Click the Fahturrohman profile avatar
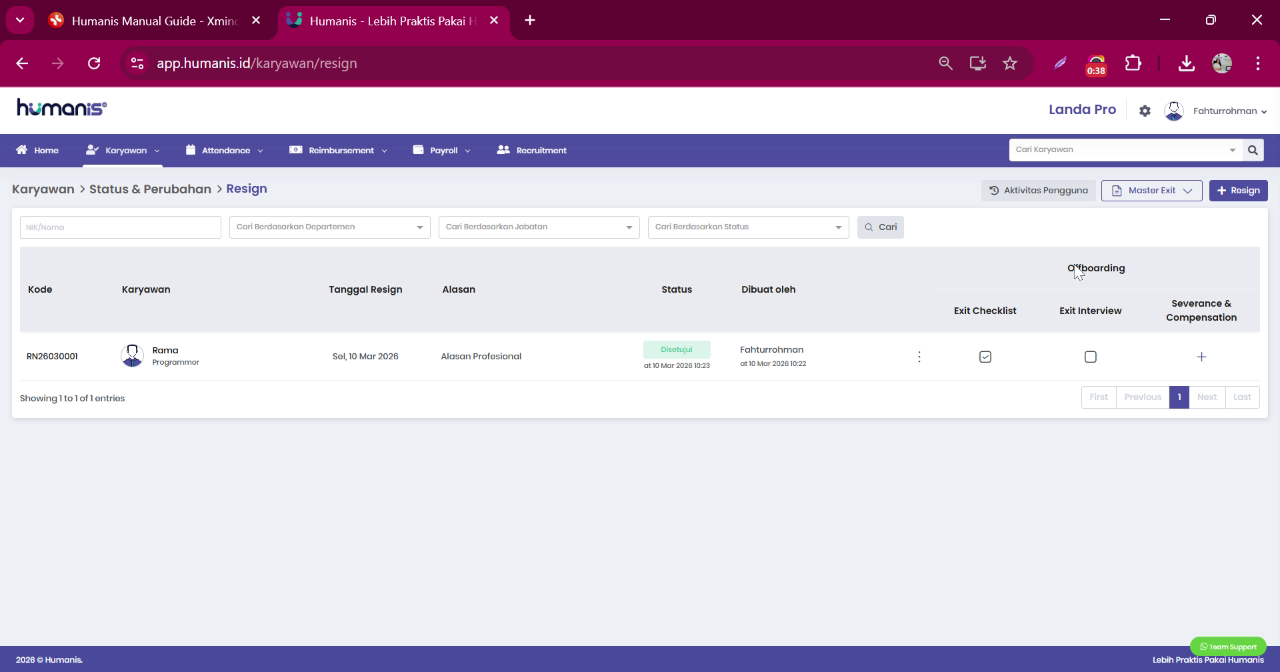Viewport: 1280px width, 672px height. pyautogui.click(x=1174, y=111)
